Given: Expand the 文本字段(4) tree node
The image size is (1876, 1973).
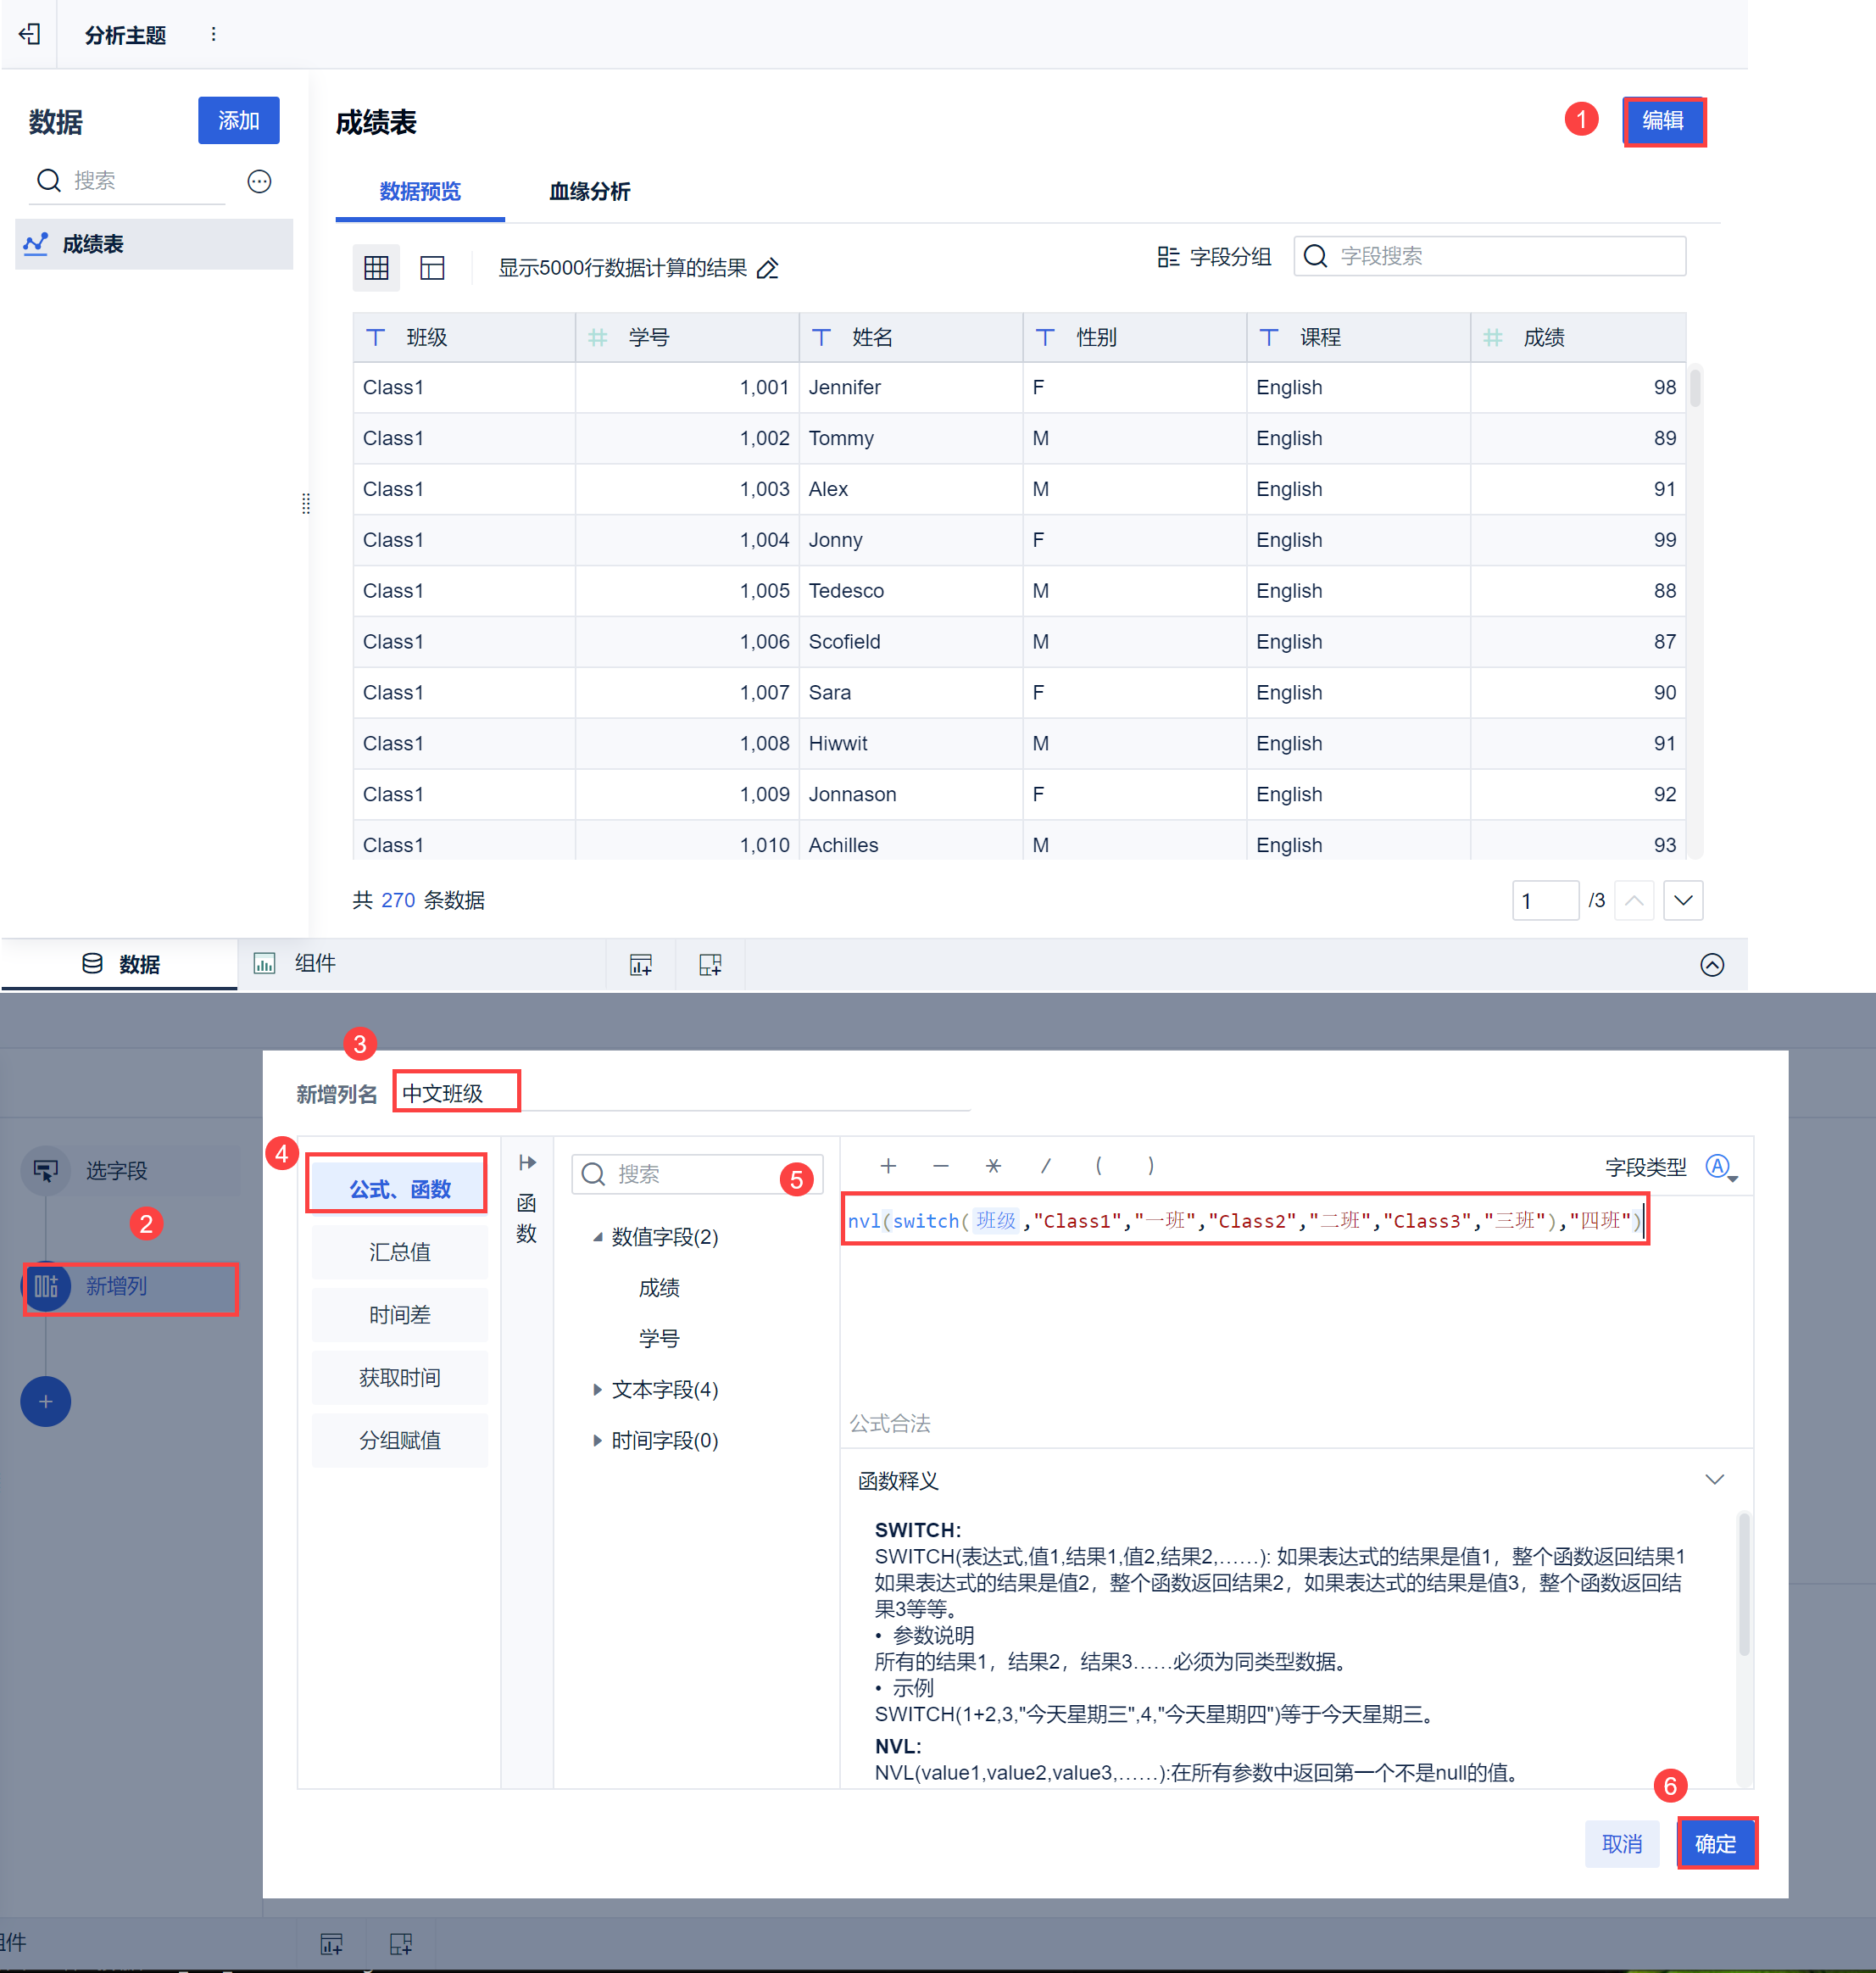Looking at the screenshot, I should click(597, 1389).
